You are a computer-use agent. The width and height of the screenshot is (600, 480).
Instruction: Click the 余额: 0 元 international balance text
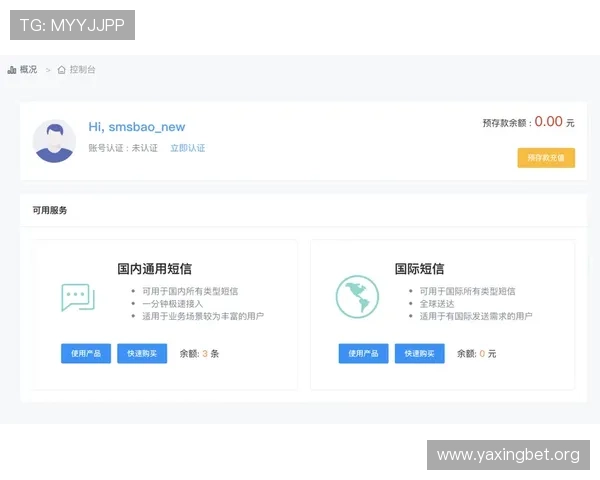tap(476, 354)
